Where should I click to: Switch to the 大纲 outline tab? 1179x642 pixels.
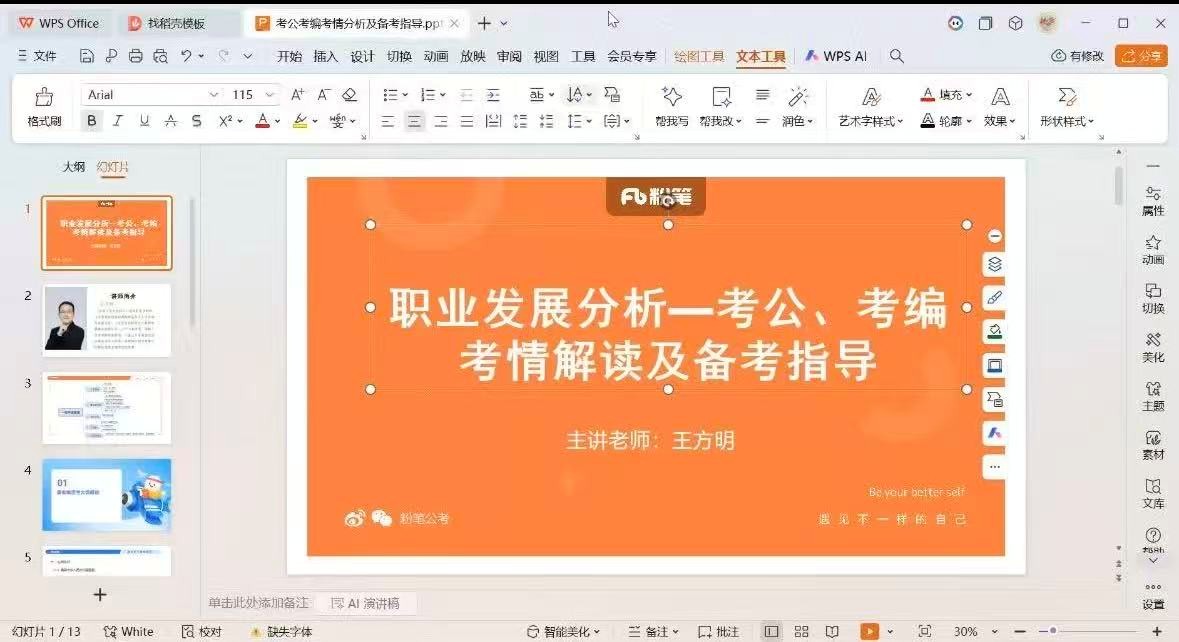(x=74, y=167)
